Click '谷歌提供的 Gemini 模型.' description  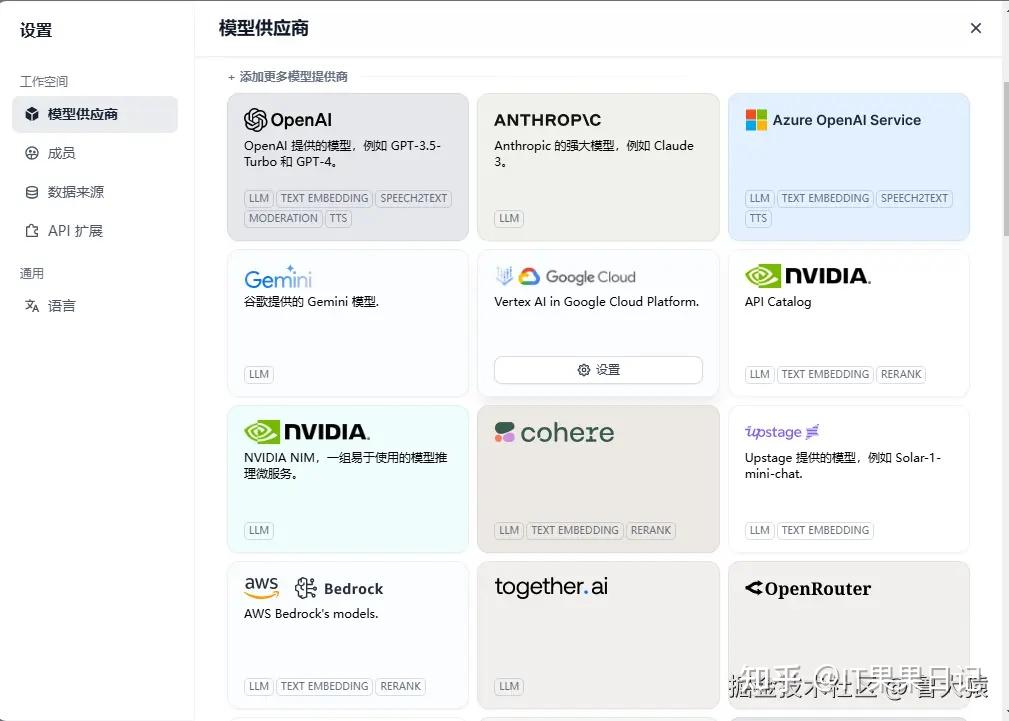(311, 301)
